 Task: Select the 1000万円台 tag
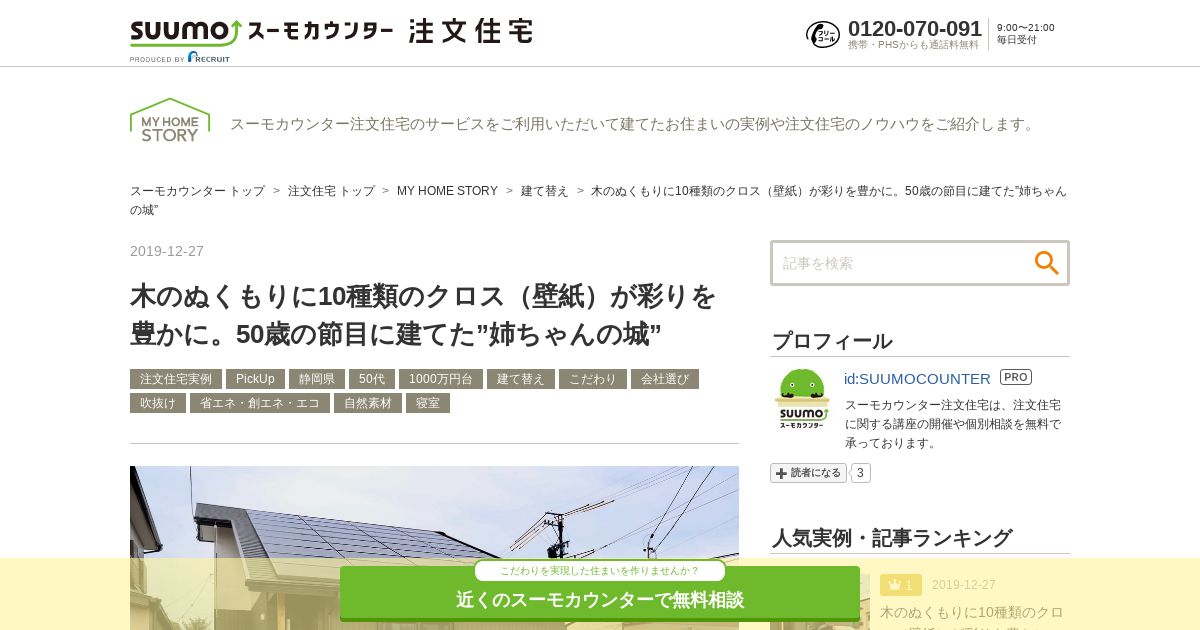coord(441,379)
